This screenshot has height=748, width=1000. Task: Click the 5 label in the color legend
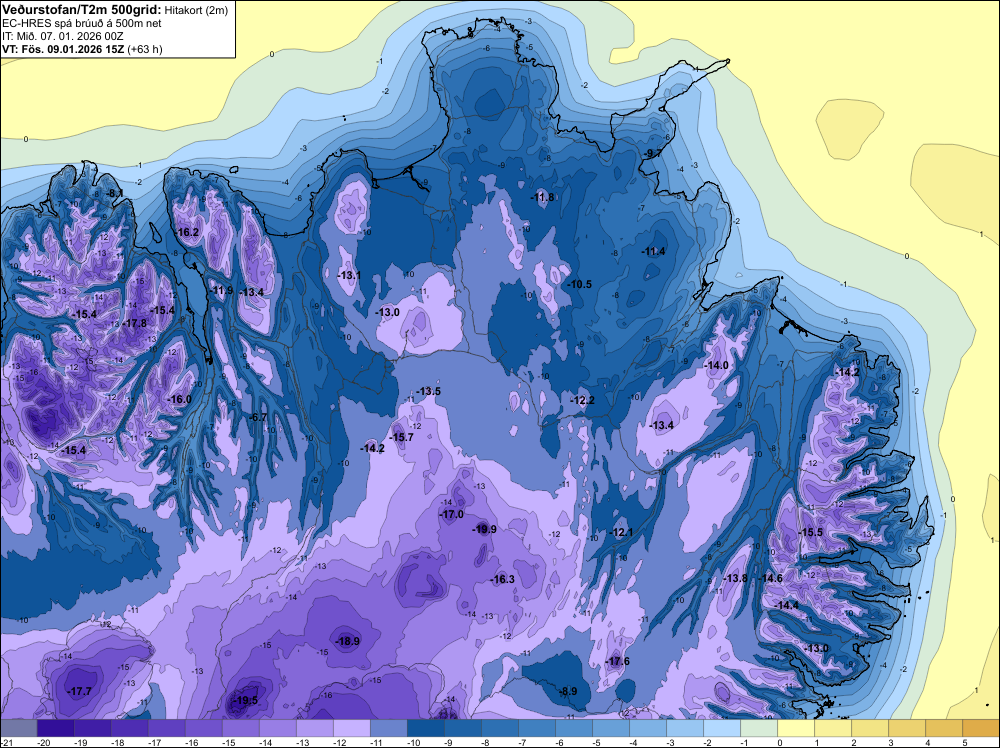click(x=965, y=742)
